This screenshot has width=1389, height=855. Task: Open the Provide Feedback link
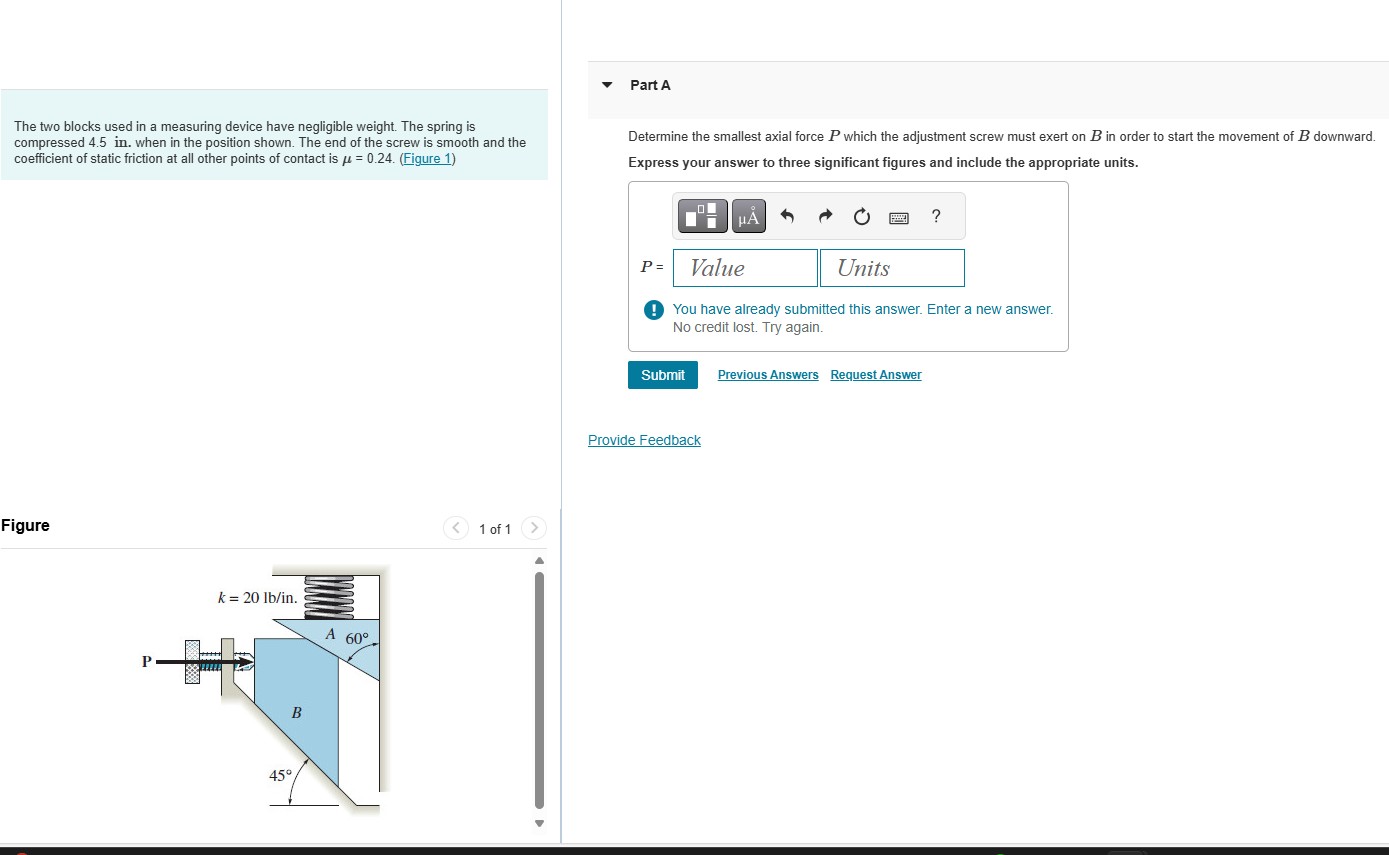click(644, 440)
